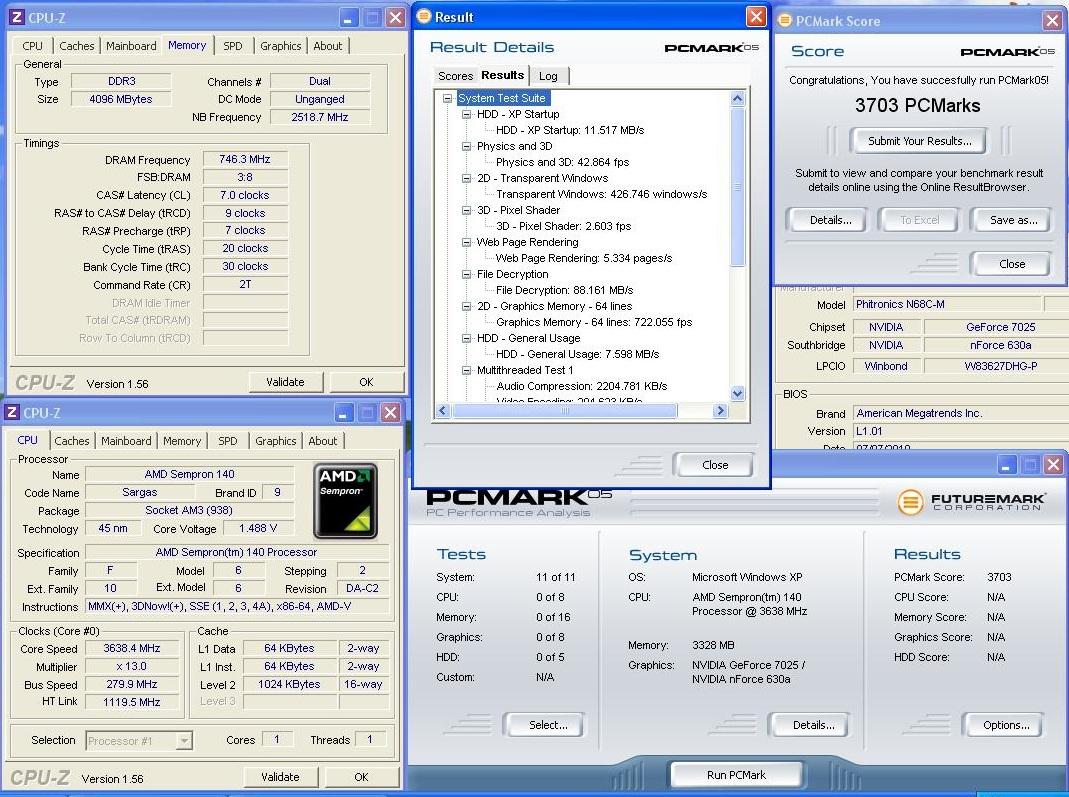The image size is (1069, 797).
Task: Collapse 2D - Graphics Memory - 64 lines node
Action: tap(466, 307)
